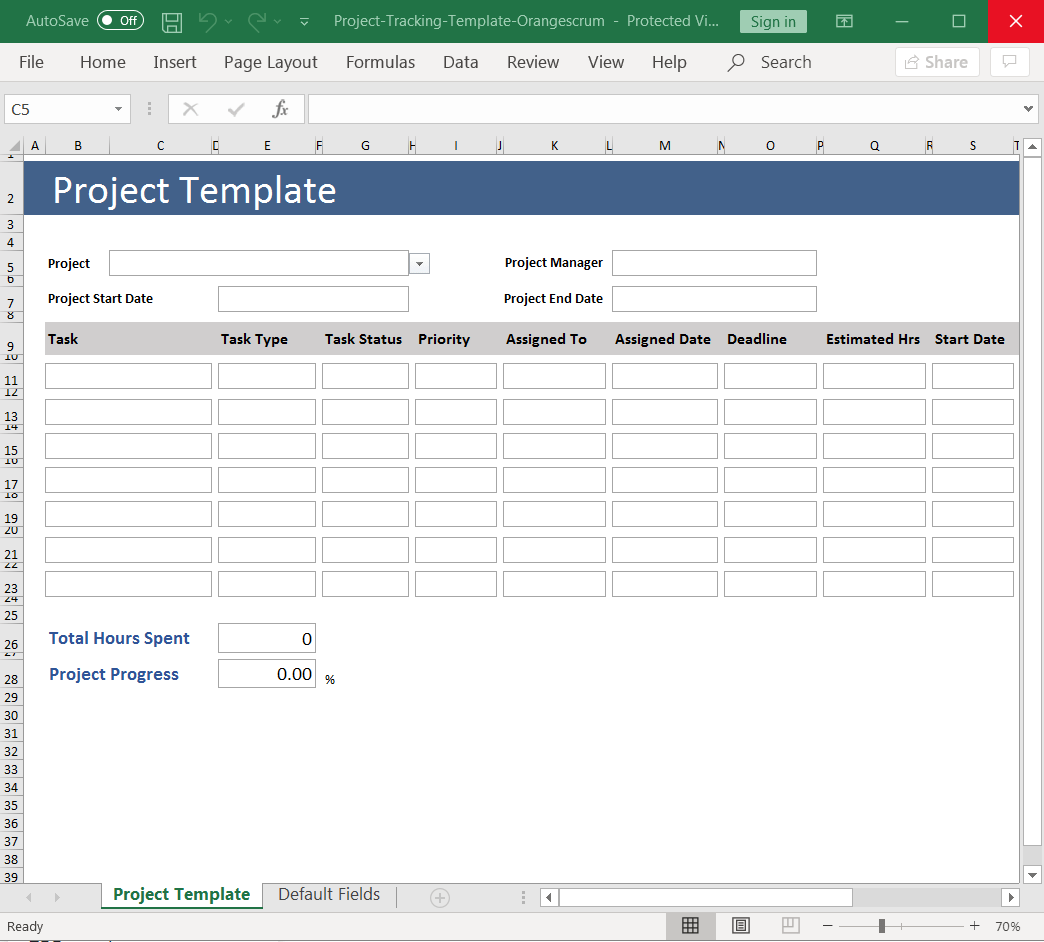Open Customize Quick Access Toolbar dropdown

point(304,21)
